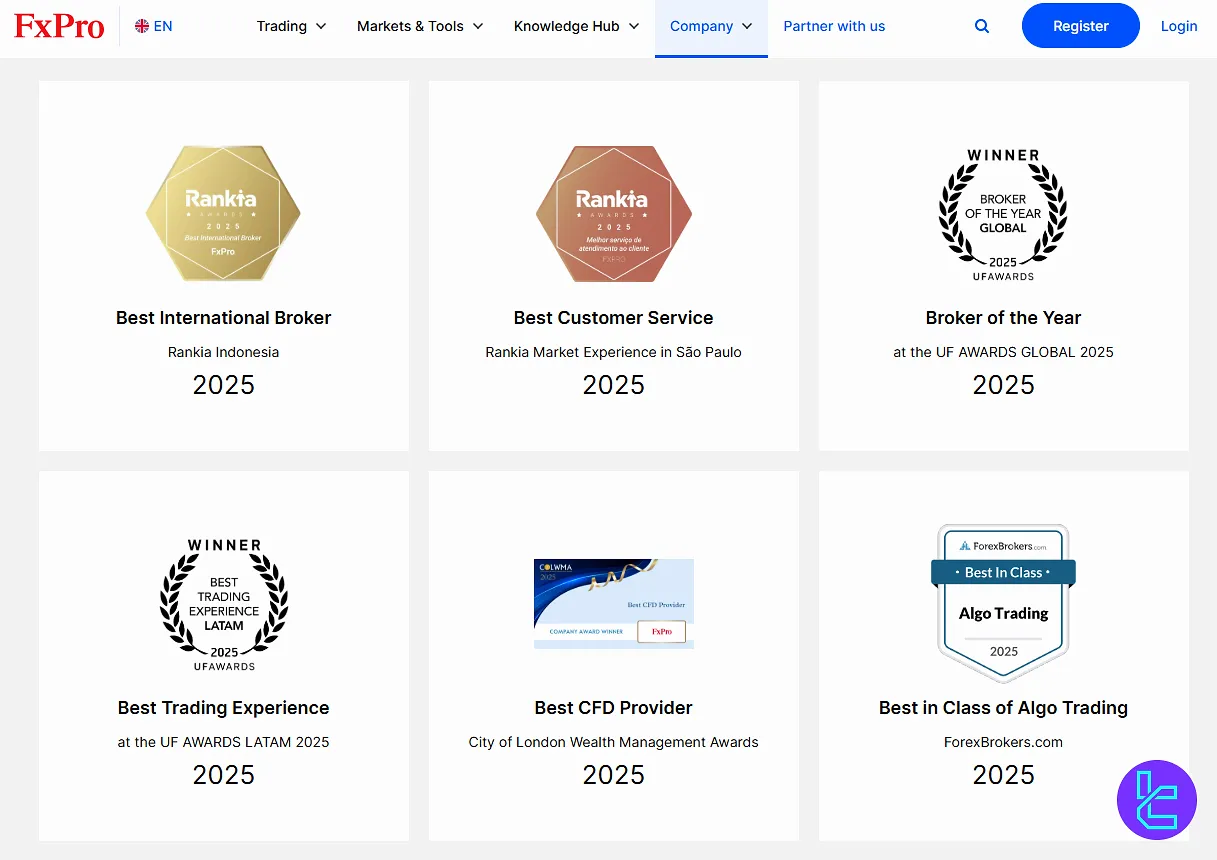Screen dimensions: 1217x860
Task: Click the FxPro logo
Action: 59,27
